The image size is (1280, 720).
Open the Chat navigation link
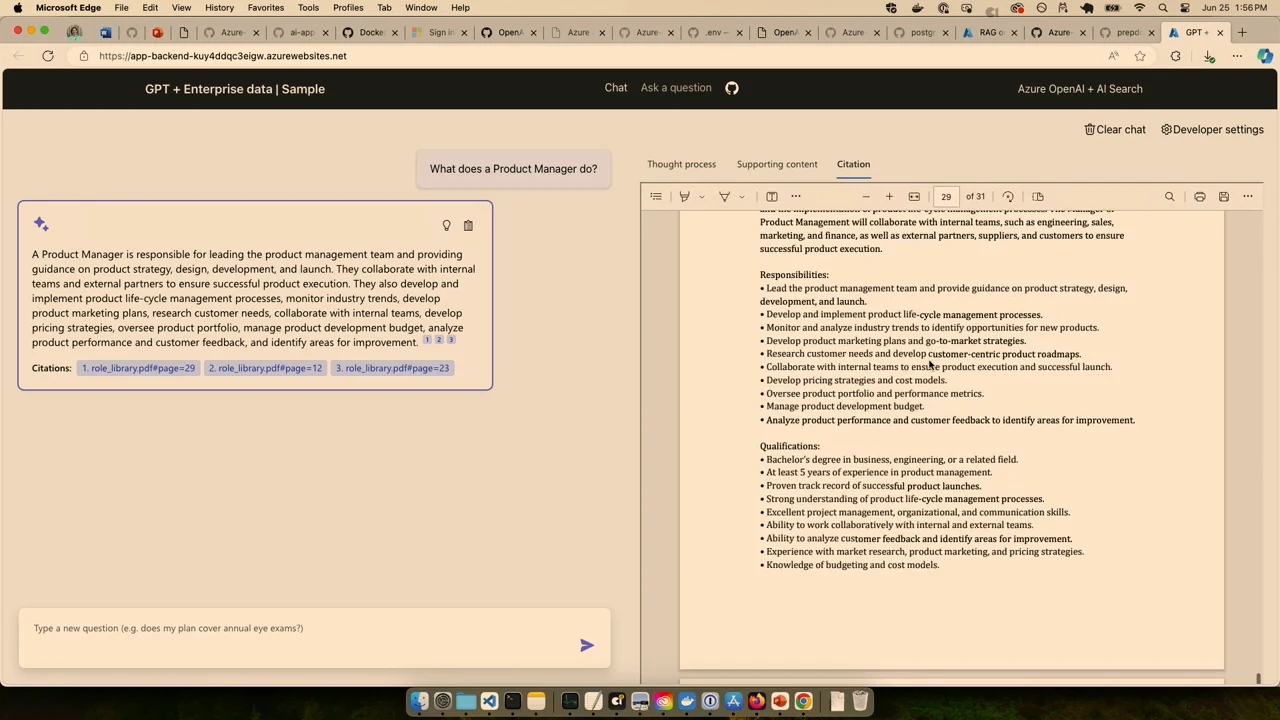tap(616, 88)
